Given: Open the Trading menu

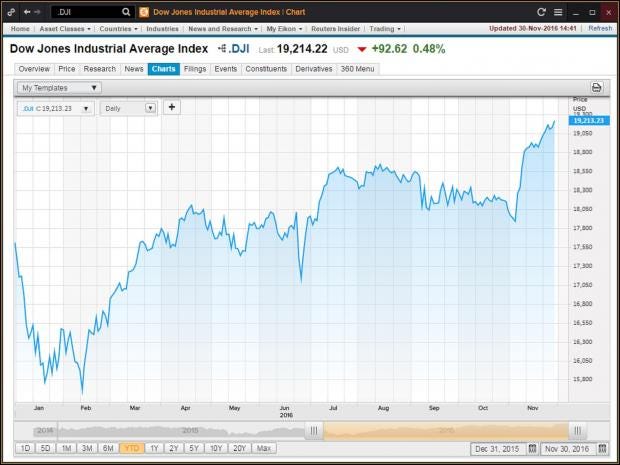Looking at the screenshot, I should click(x=385, y=29).
